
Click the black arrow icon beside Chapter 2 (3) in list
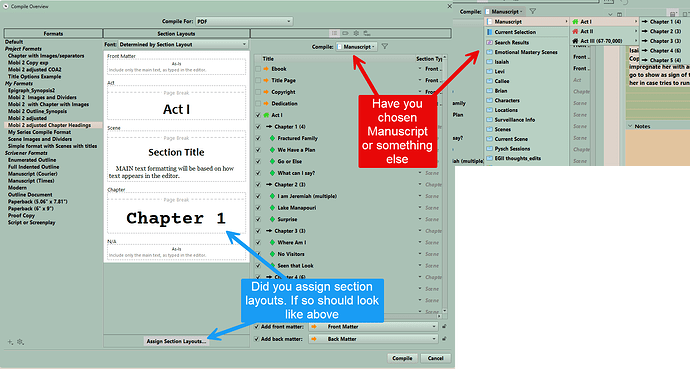click(x=269, y=185)
